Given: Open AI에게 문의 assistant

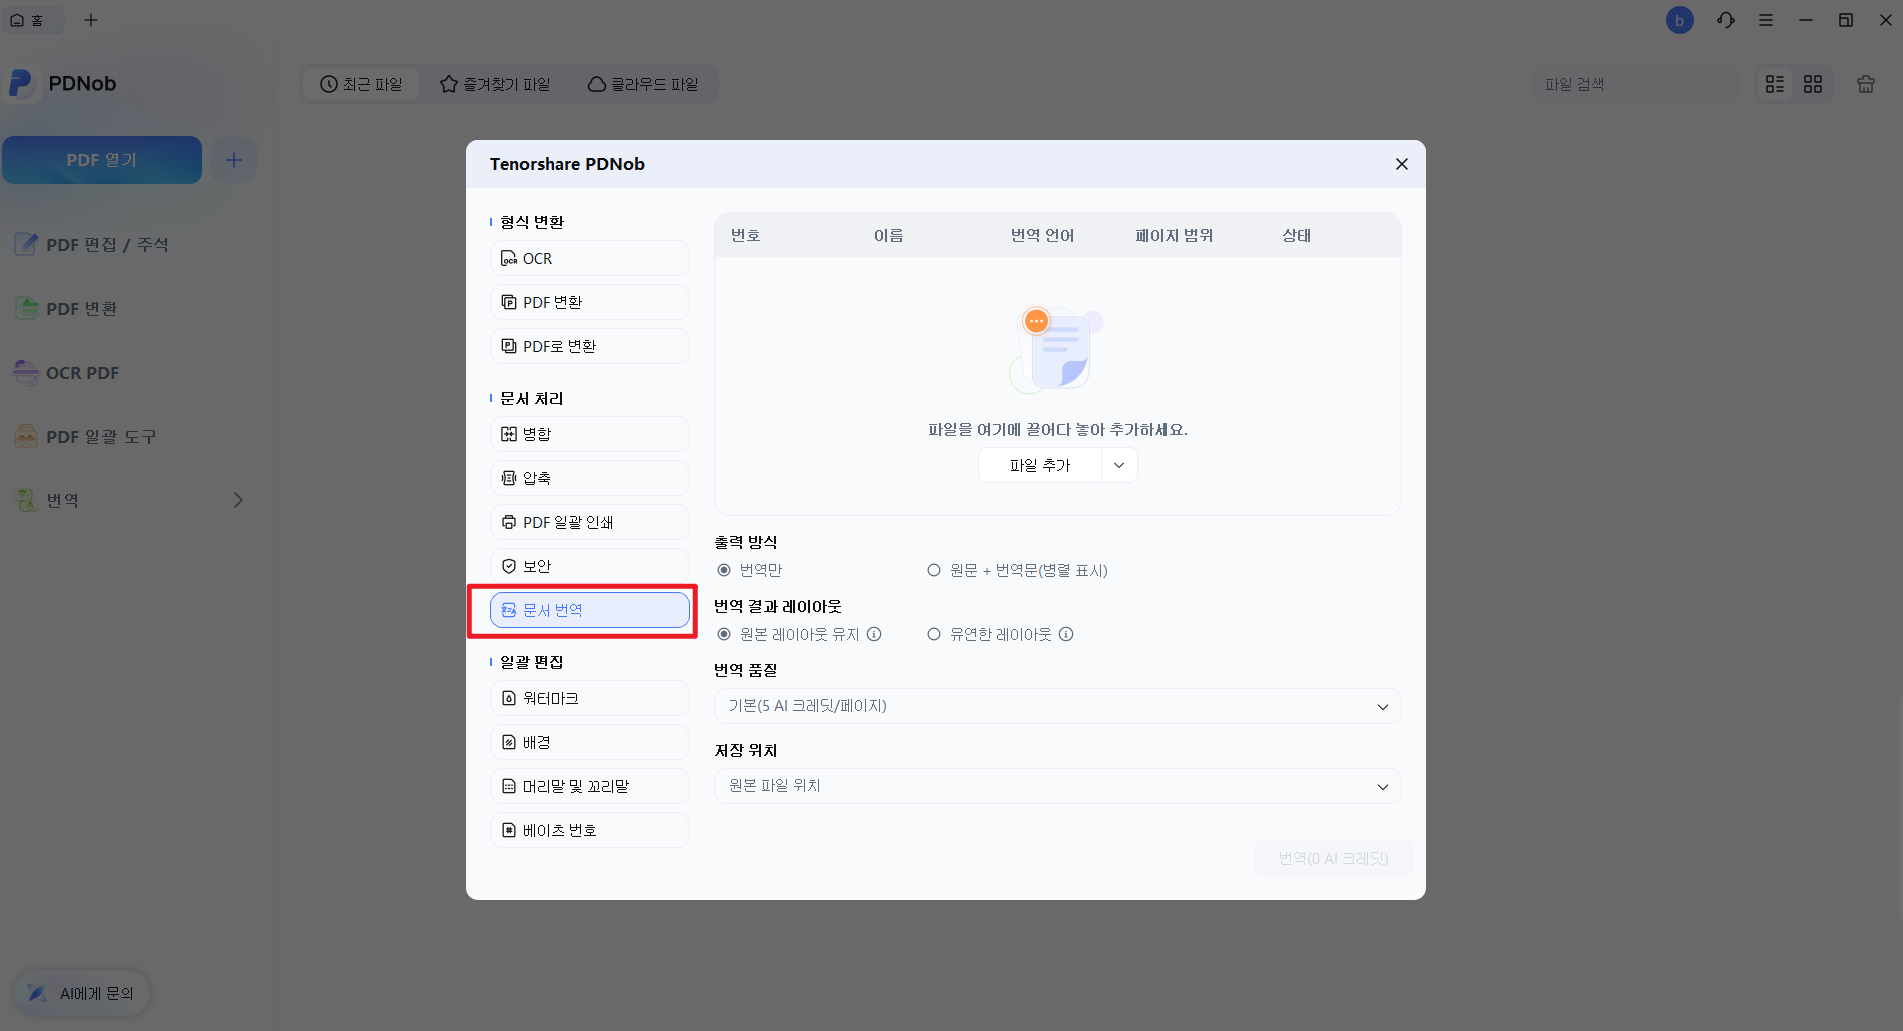Looking at the screenshot, I should (81, 993).
